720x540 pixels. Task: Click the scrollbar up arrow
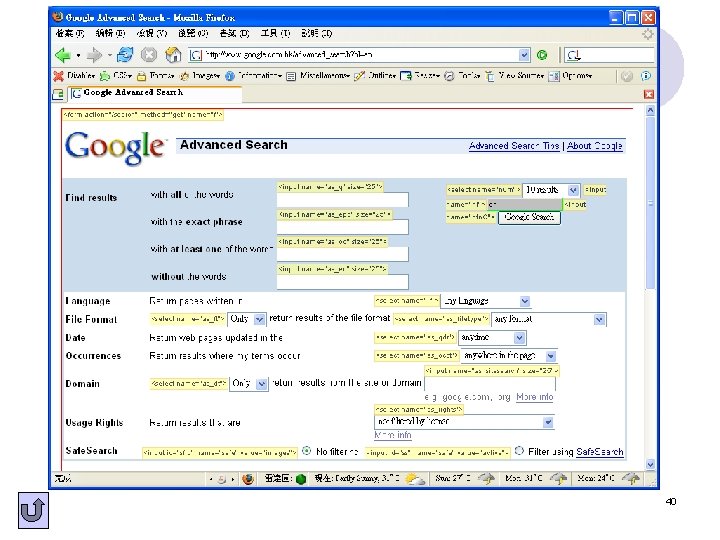[x=650, y=110]
